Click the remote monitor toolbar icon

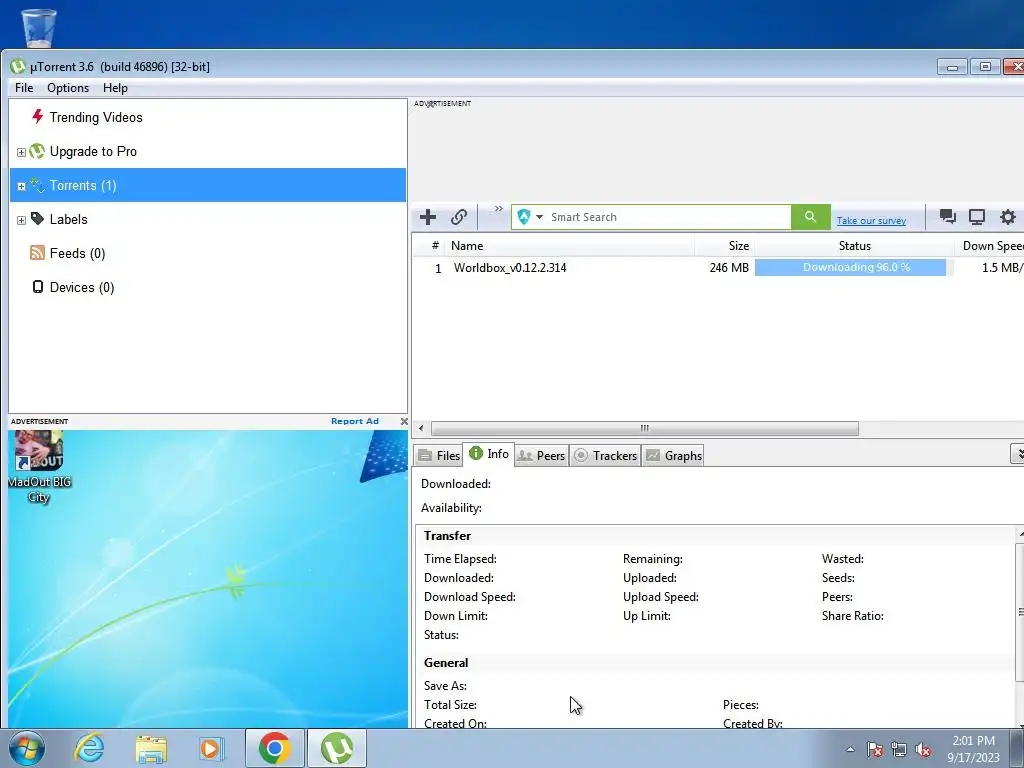pos(977,217)
